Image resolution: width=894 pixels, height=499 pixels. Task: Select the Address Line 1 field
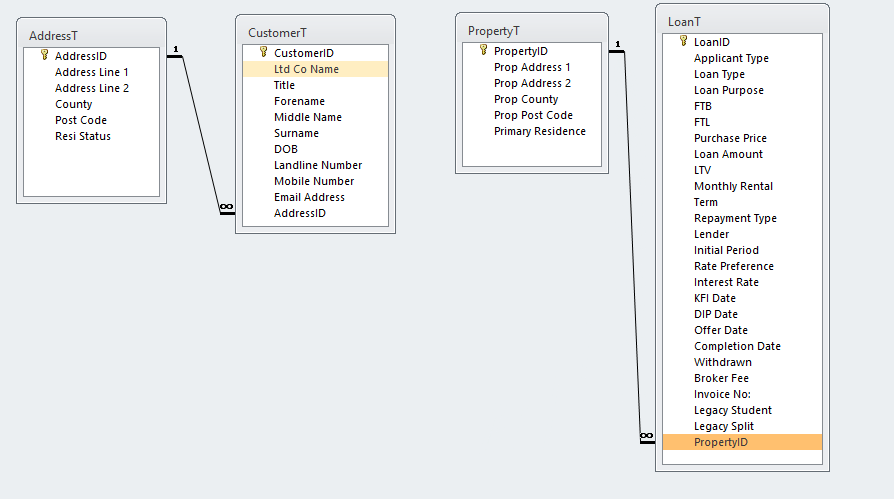pyautogui.click(x=91, y=72)
